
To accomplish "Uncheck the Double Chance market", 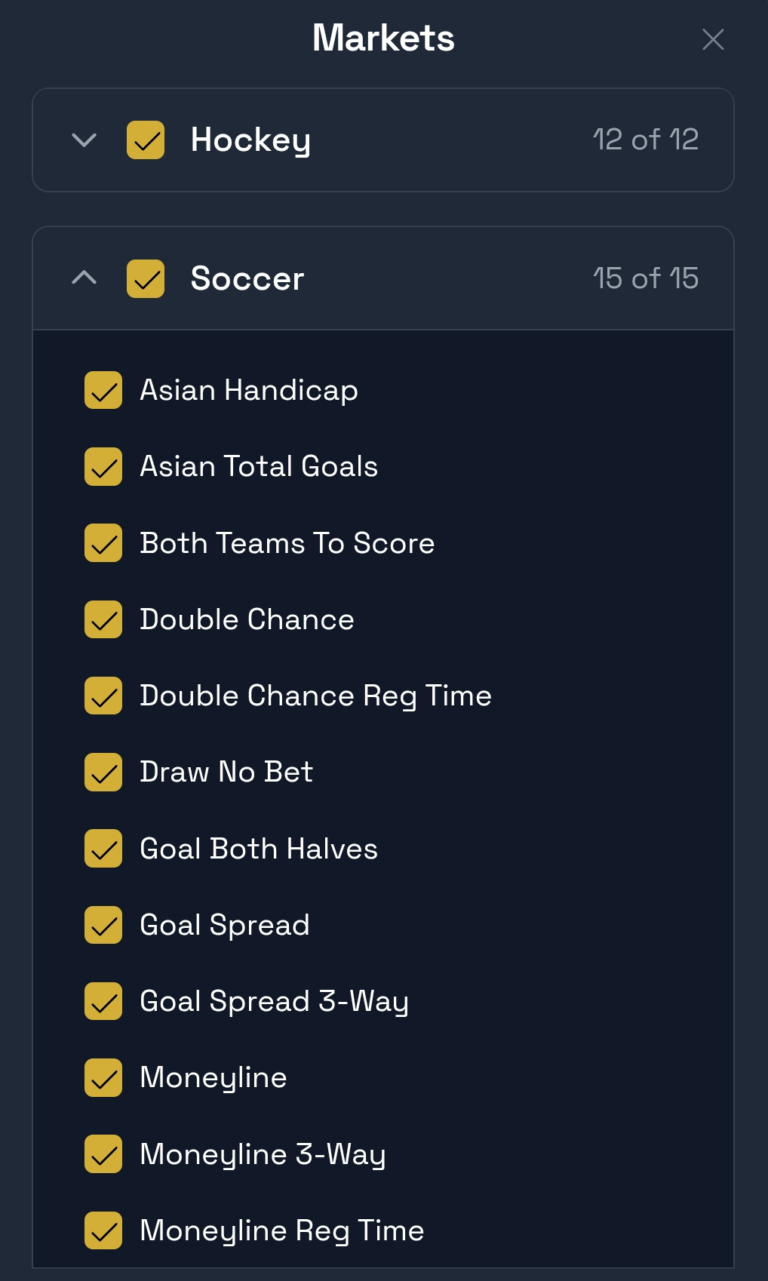I will pyautogui.click(x=103, y=619).
